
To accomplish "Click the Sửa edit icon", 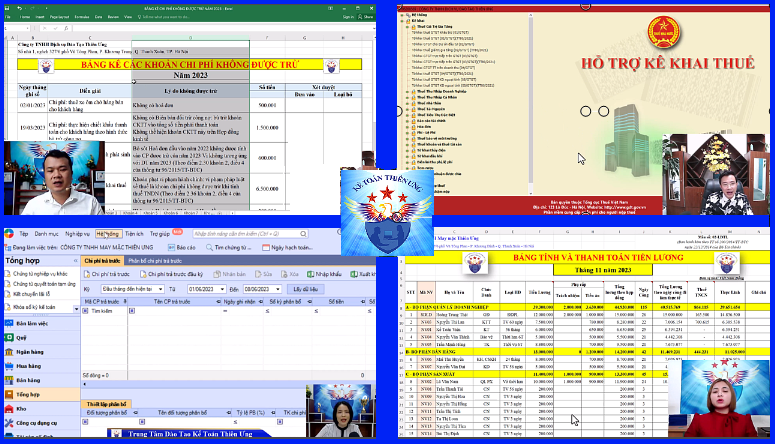I will click(258, 274).
